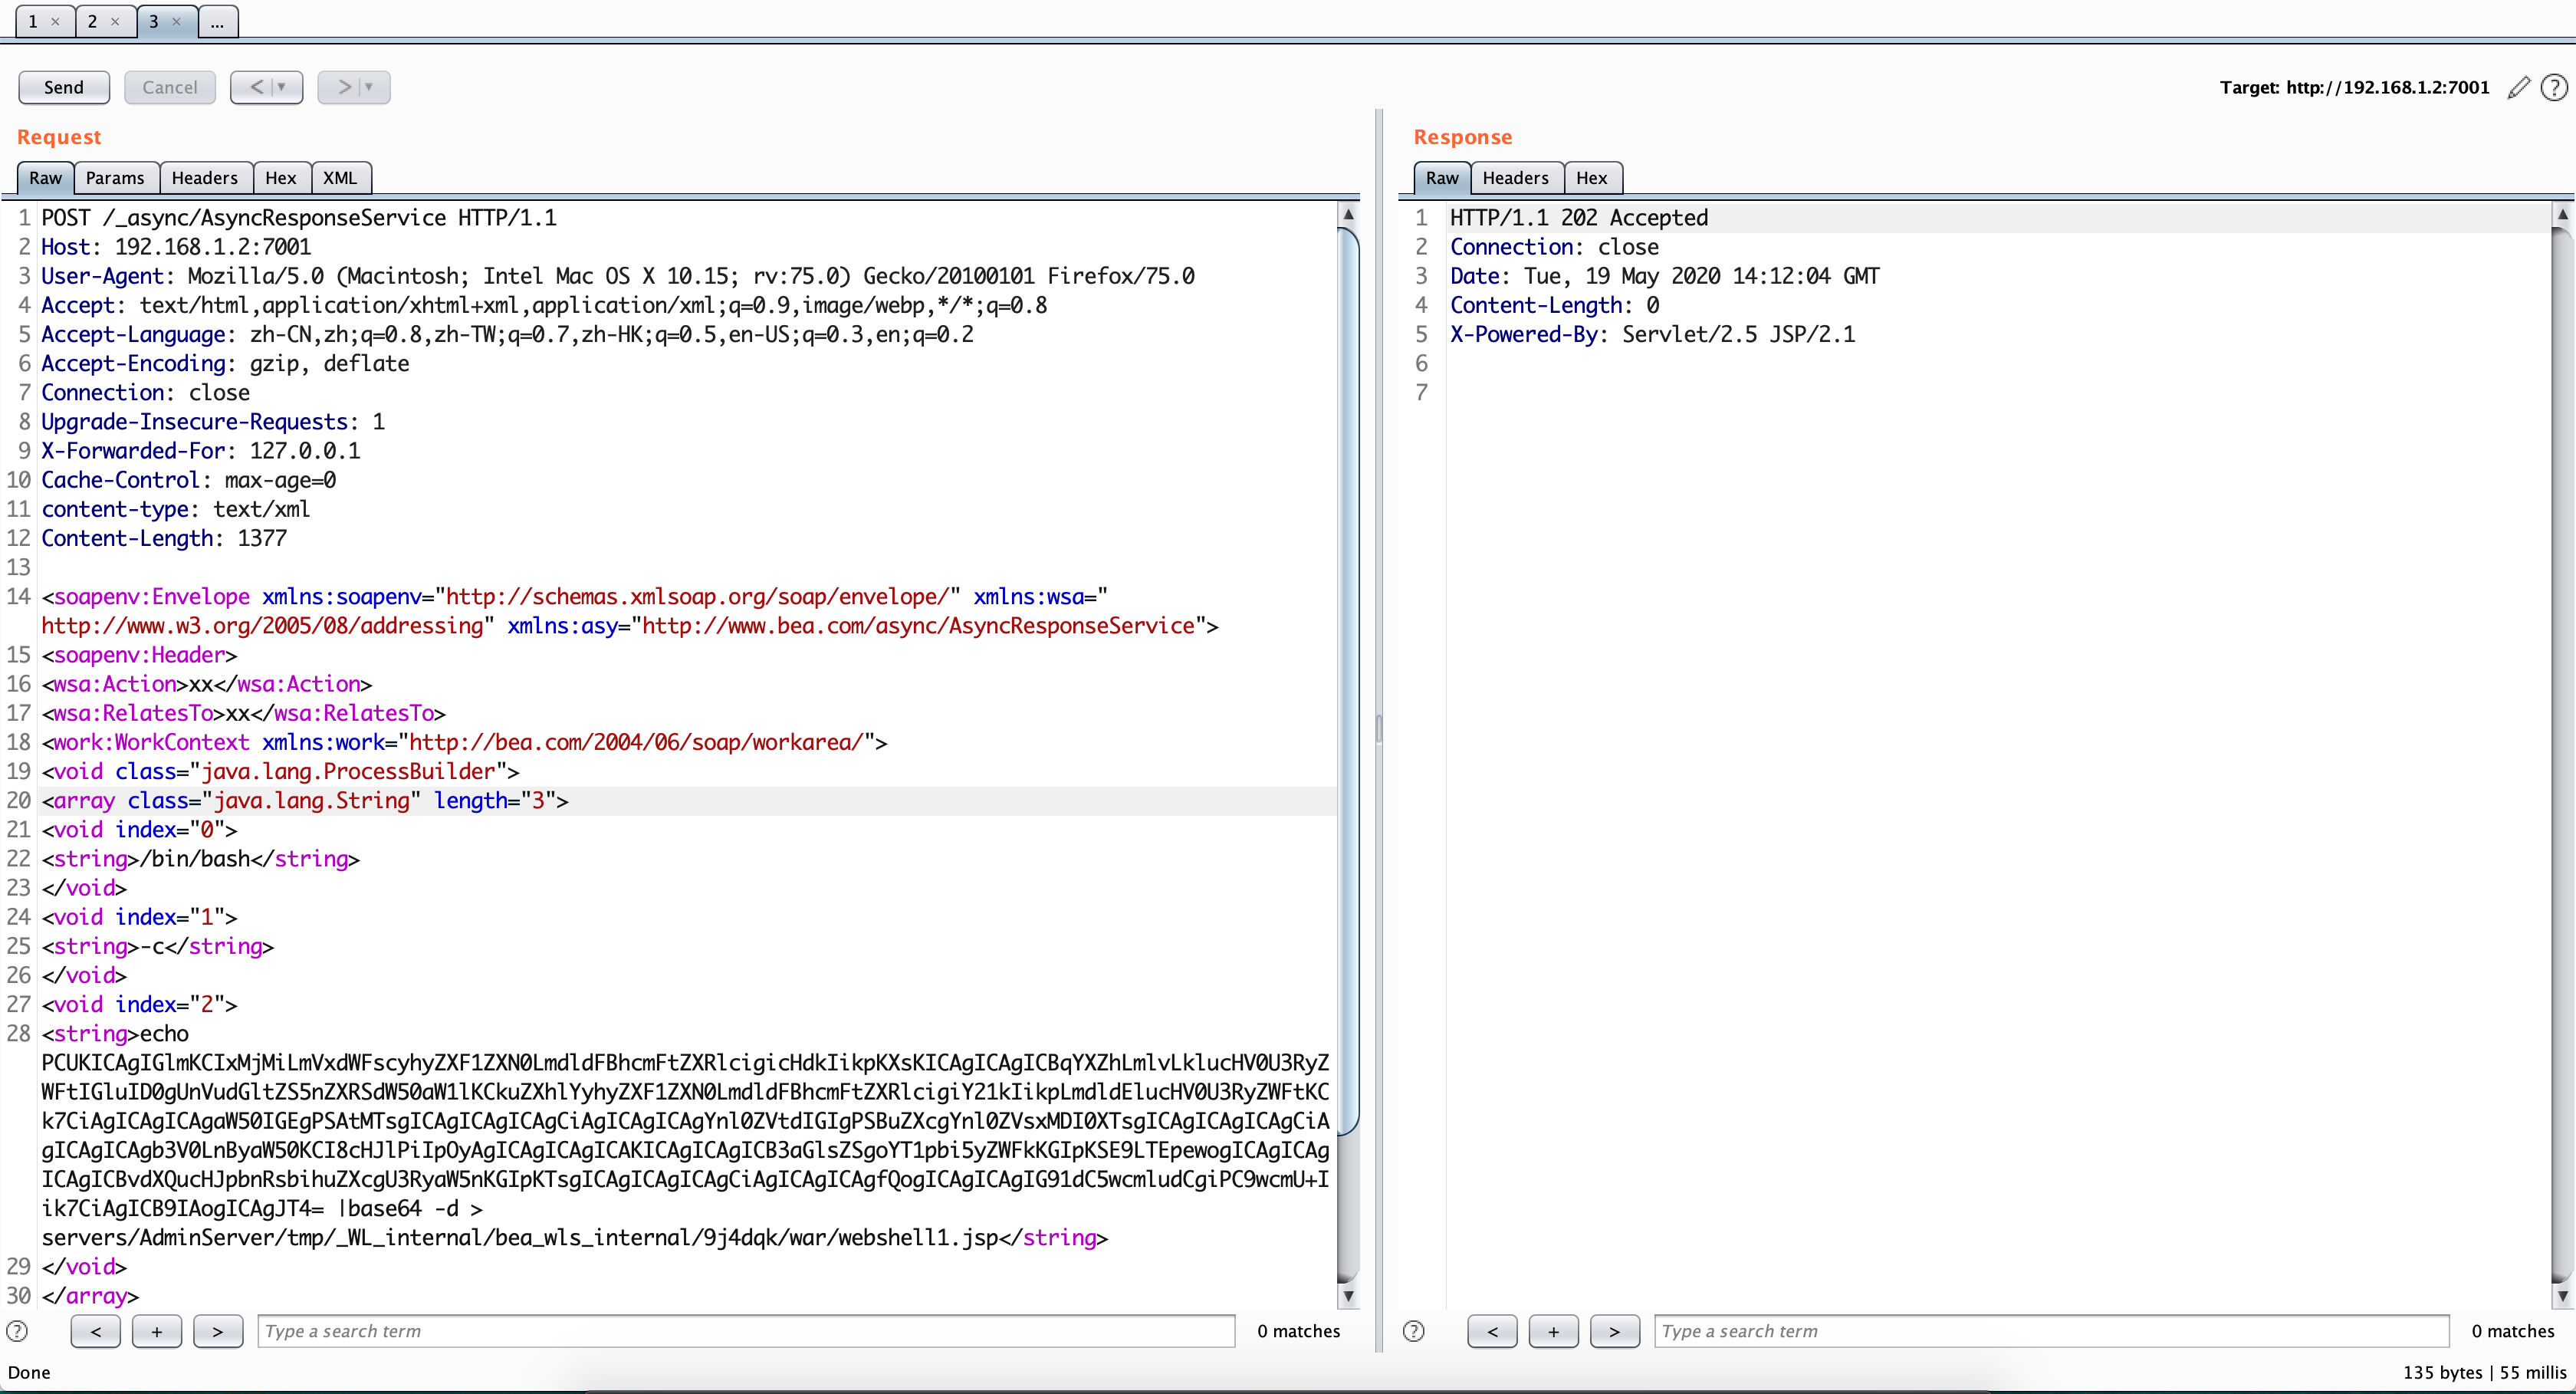Viewport: 2576px width, 1394px height.
Task: Open the history back dropdown arrow
Action: pos(282,87)
